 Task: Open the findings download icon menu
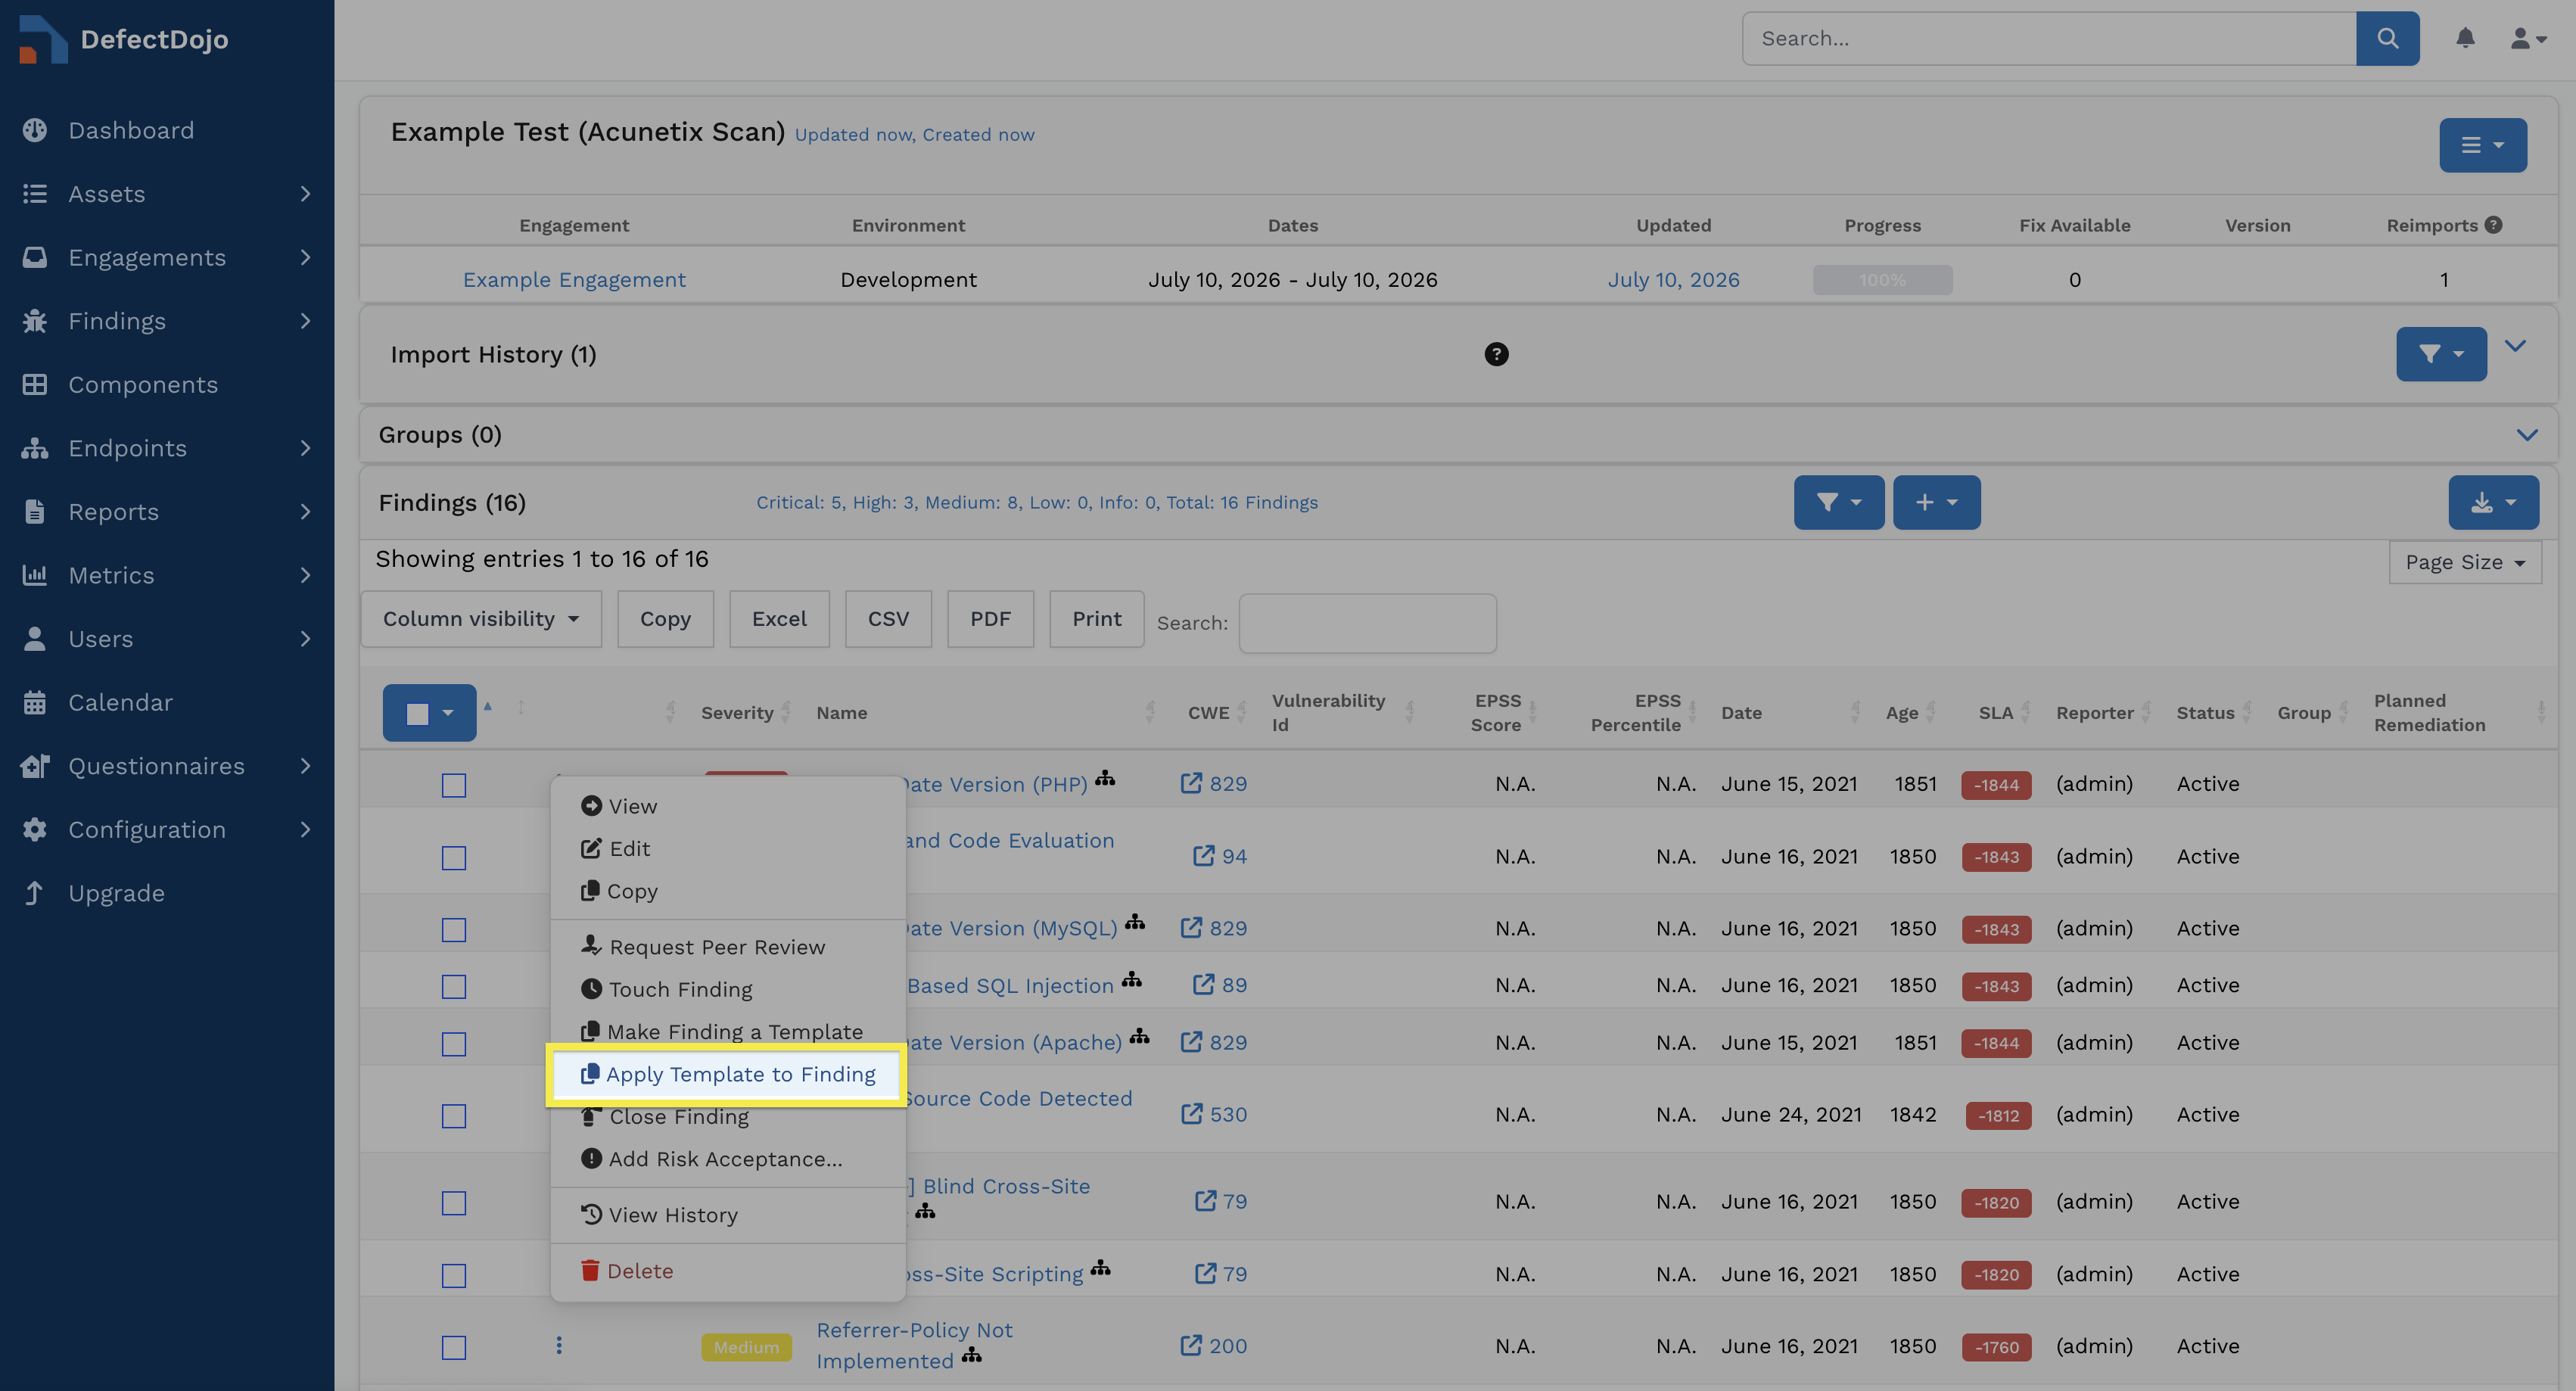[2493, 502]
